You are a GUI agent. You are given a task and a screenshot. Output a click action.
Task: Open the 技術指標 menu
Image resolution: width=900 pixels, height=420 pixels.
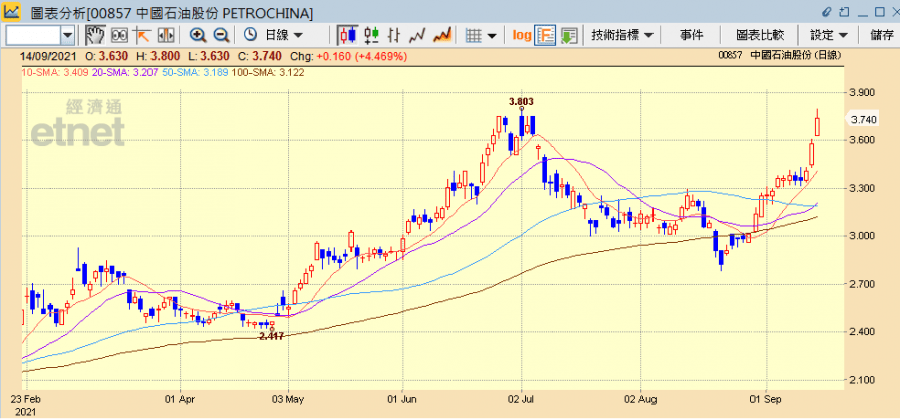point(622,35)
